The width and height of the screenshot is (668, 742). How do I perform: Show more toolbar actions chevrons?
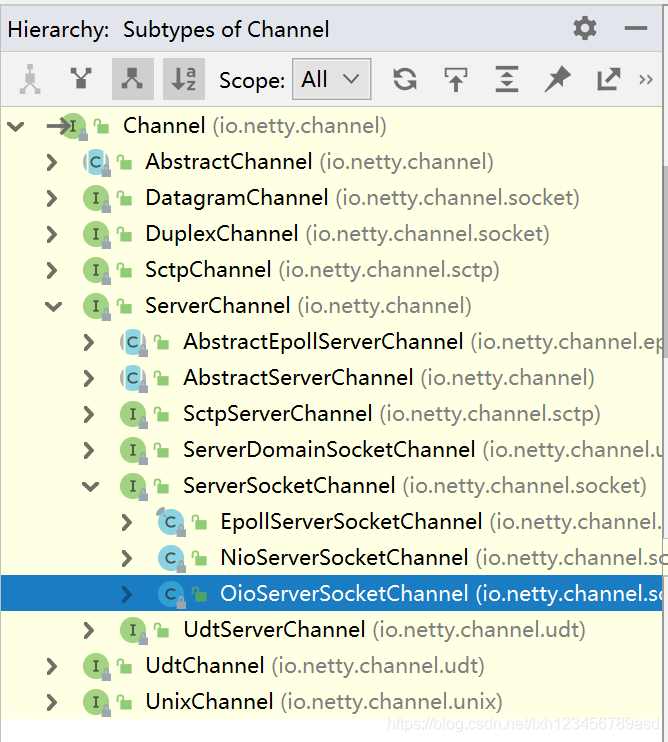click(646, 80)
